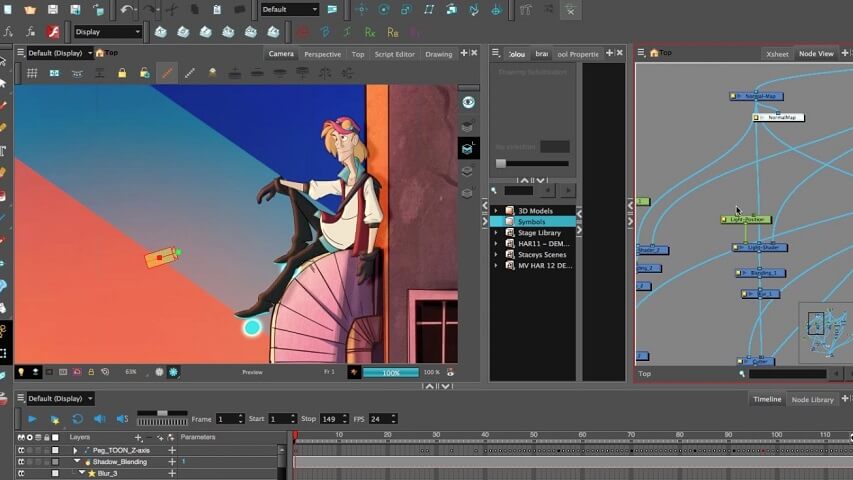Click the Light-Shader node in Node View
Screen dimensions: 853x480
(760, 247)
